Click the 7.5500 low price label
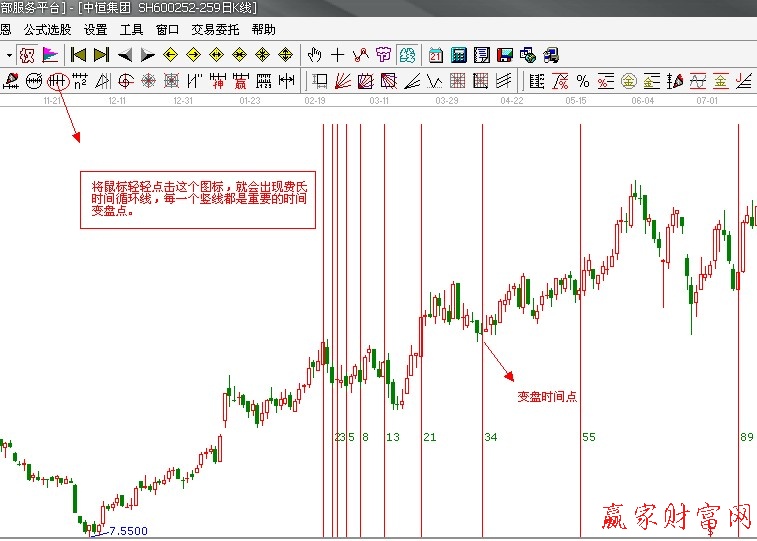 [128, 531]
